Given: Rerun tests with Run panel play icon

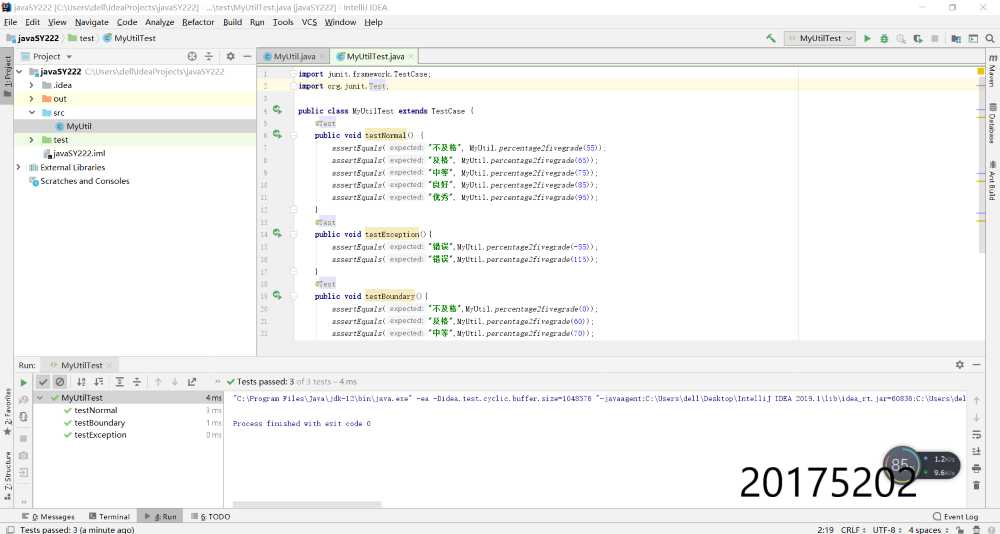Looking at the screenshot, I should click(24, 382).
